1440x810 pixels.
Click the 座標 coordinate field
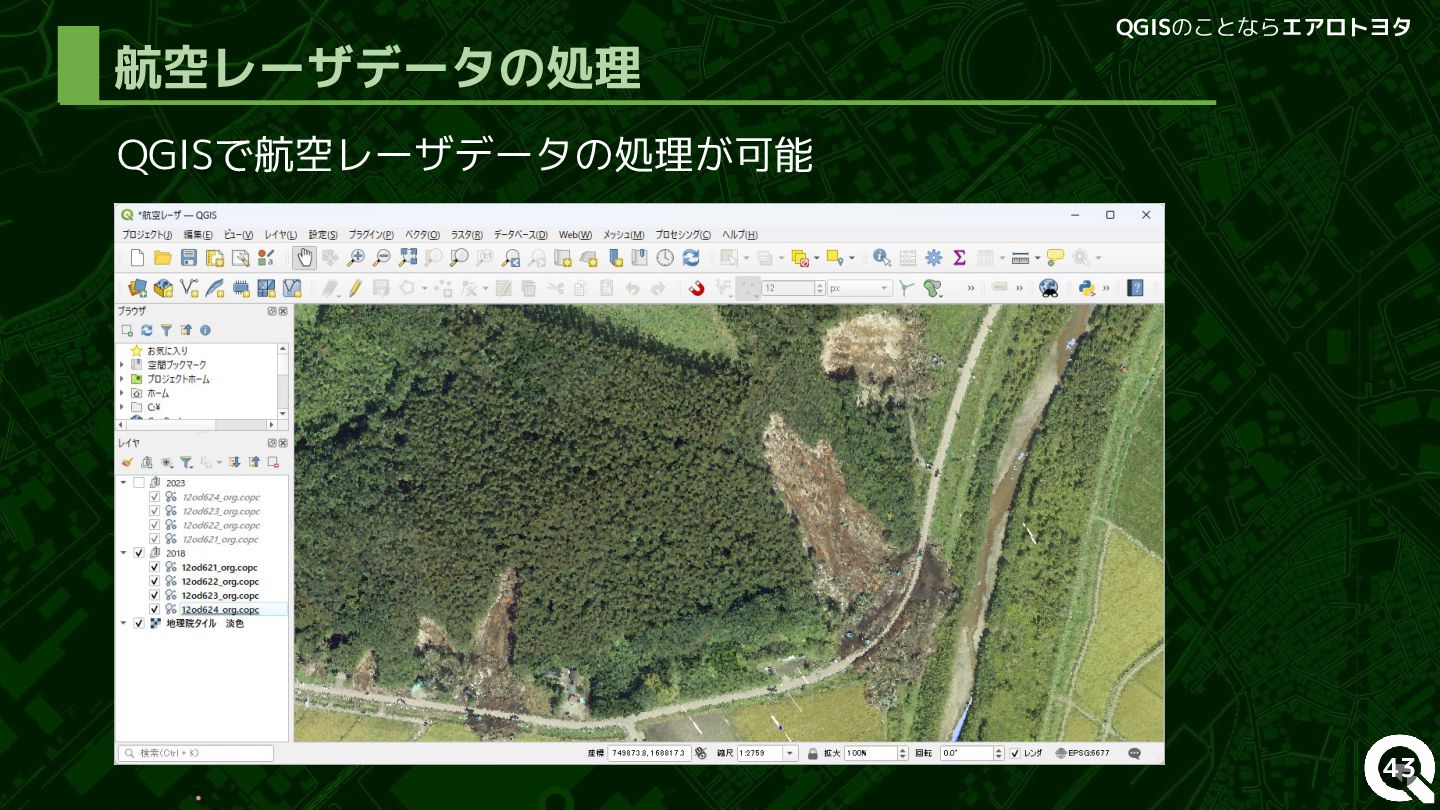tap(648, 753)
